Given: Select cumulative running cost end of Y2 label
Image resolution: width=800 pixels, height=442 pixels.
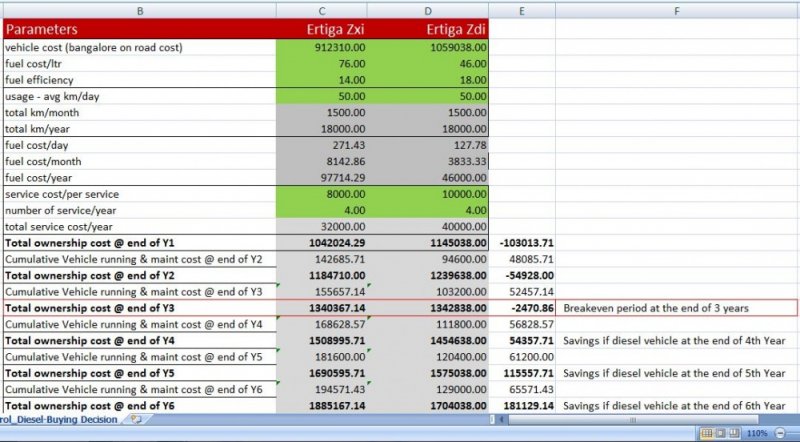Looking at the screenshot, I should pos(140,259).
